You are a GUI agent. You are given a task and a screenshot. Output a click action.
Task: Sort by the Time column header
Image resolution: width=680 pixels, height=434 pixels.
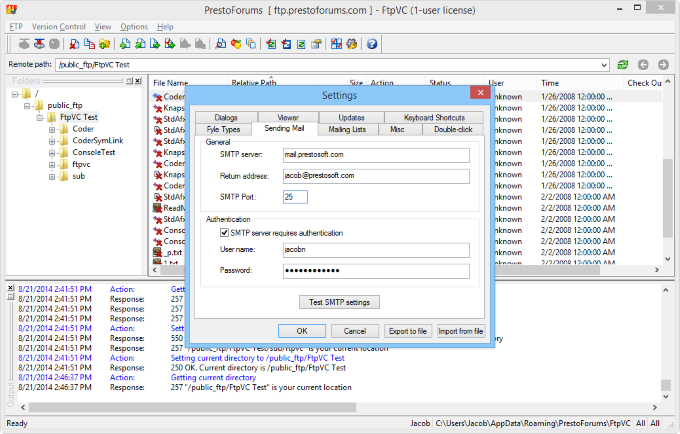tap(579, 83)
